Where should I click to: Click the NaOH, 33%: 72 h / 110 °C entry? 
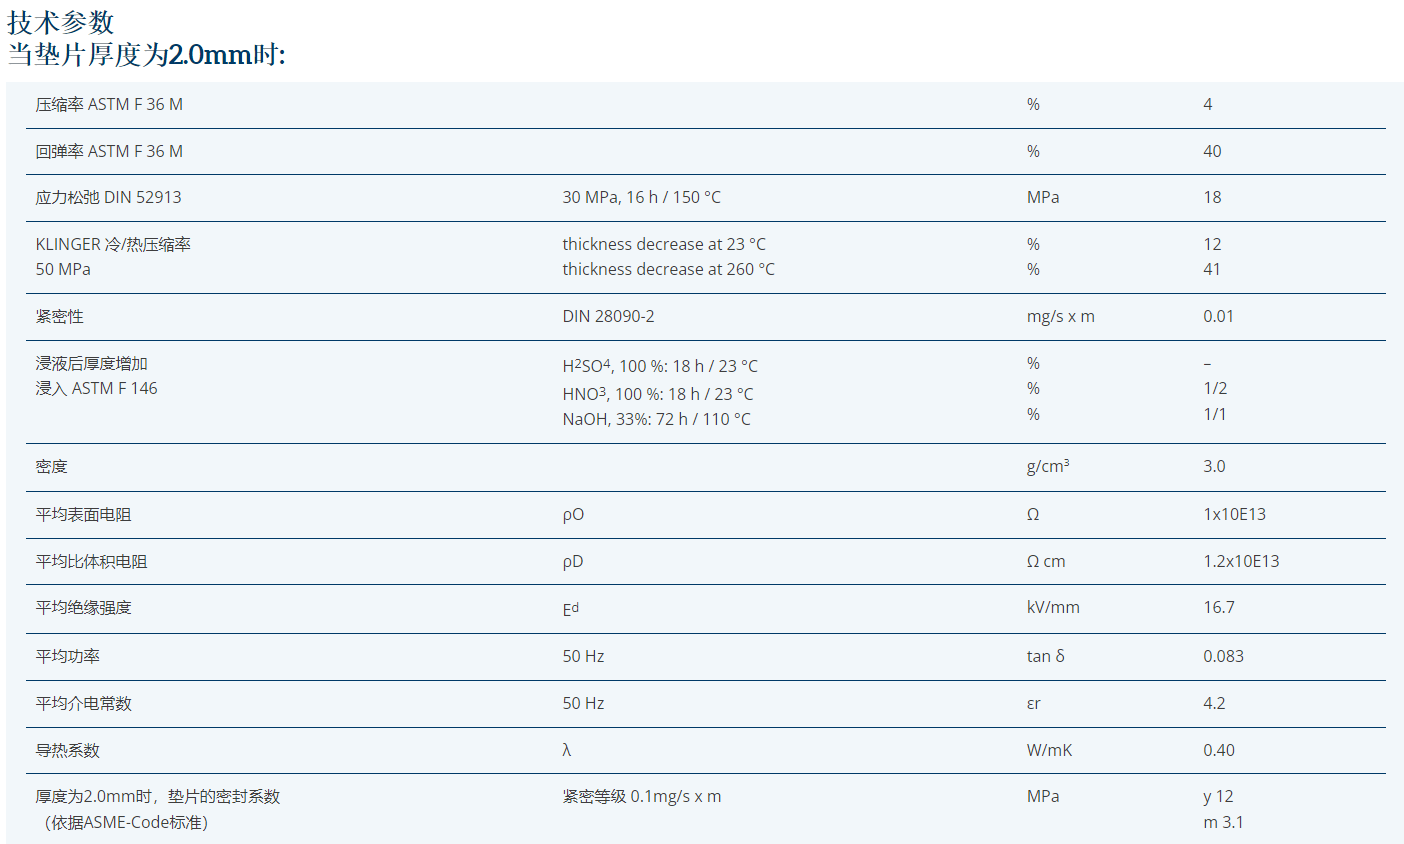click(x=656, y=419)
